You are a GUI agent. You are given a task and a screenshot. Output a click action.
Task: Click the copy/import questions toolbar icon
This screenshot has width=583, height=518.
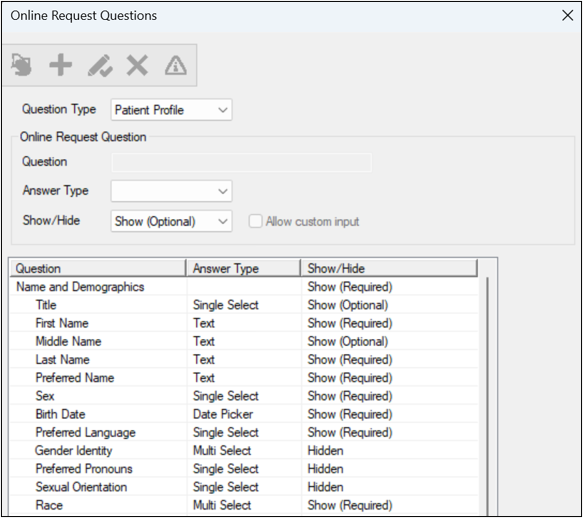(x=21, y=65)
